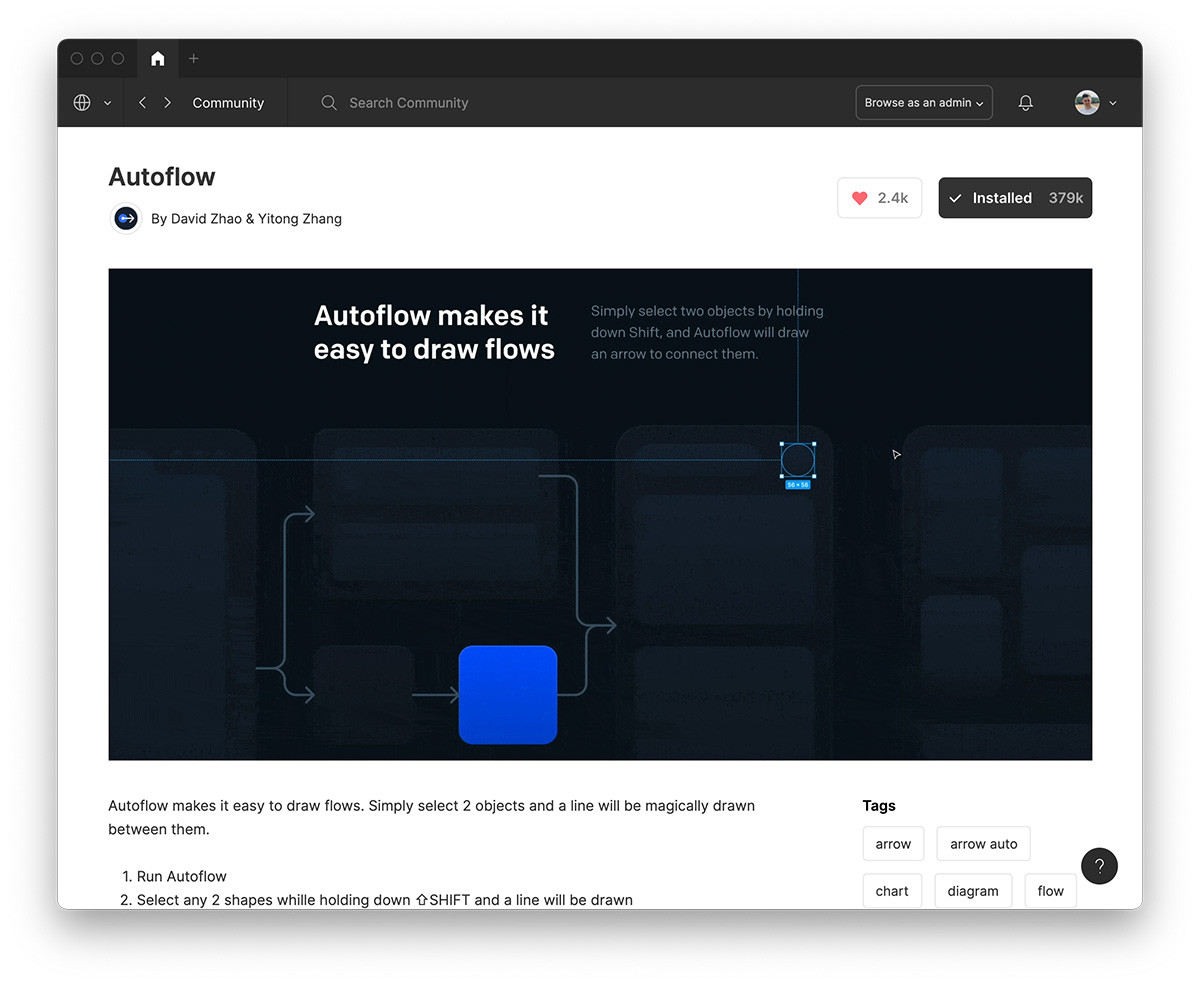Open a new tab with plus icon

click(x=194, y=59)
